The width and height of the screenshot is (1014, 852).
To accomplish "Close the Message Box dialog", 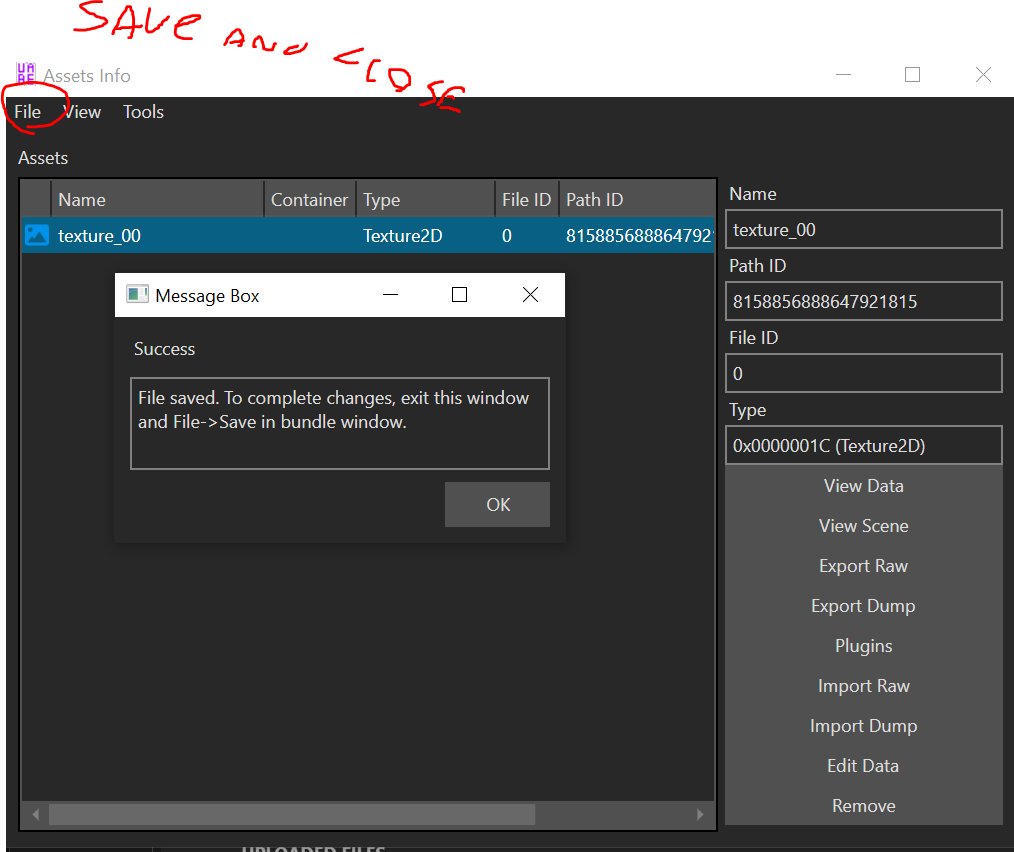I will (530, 295).
